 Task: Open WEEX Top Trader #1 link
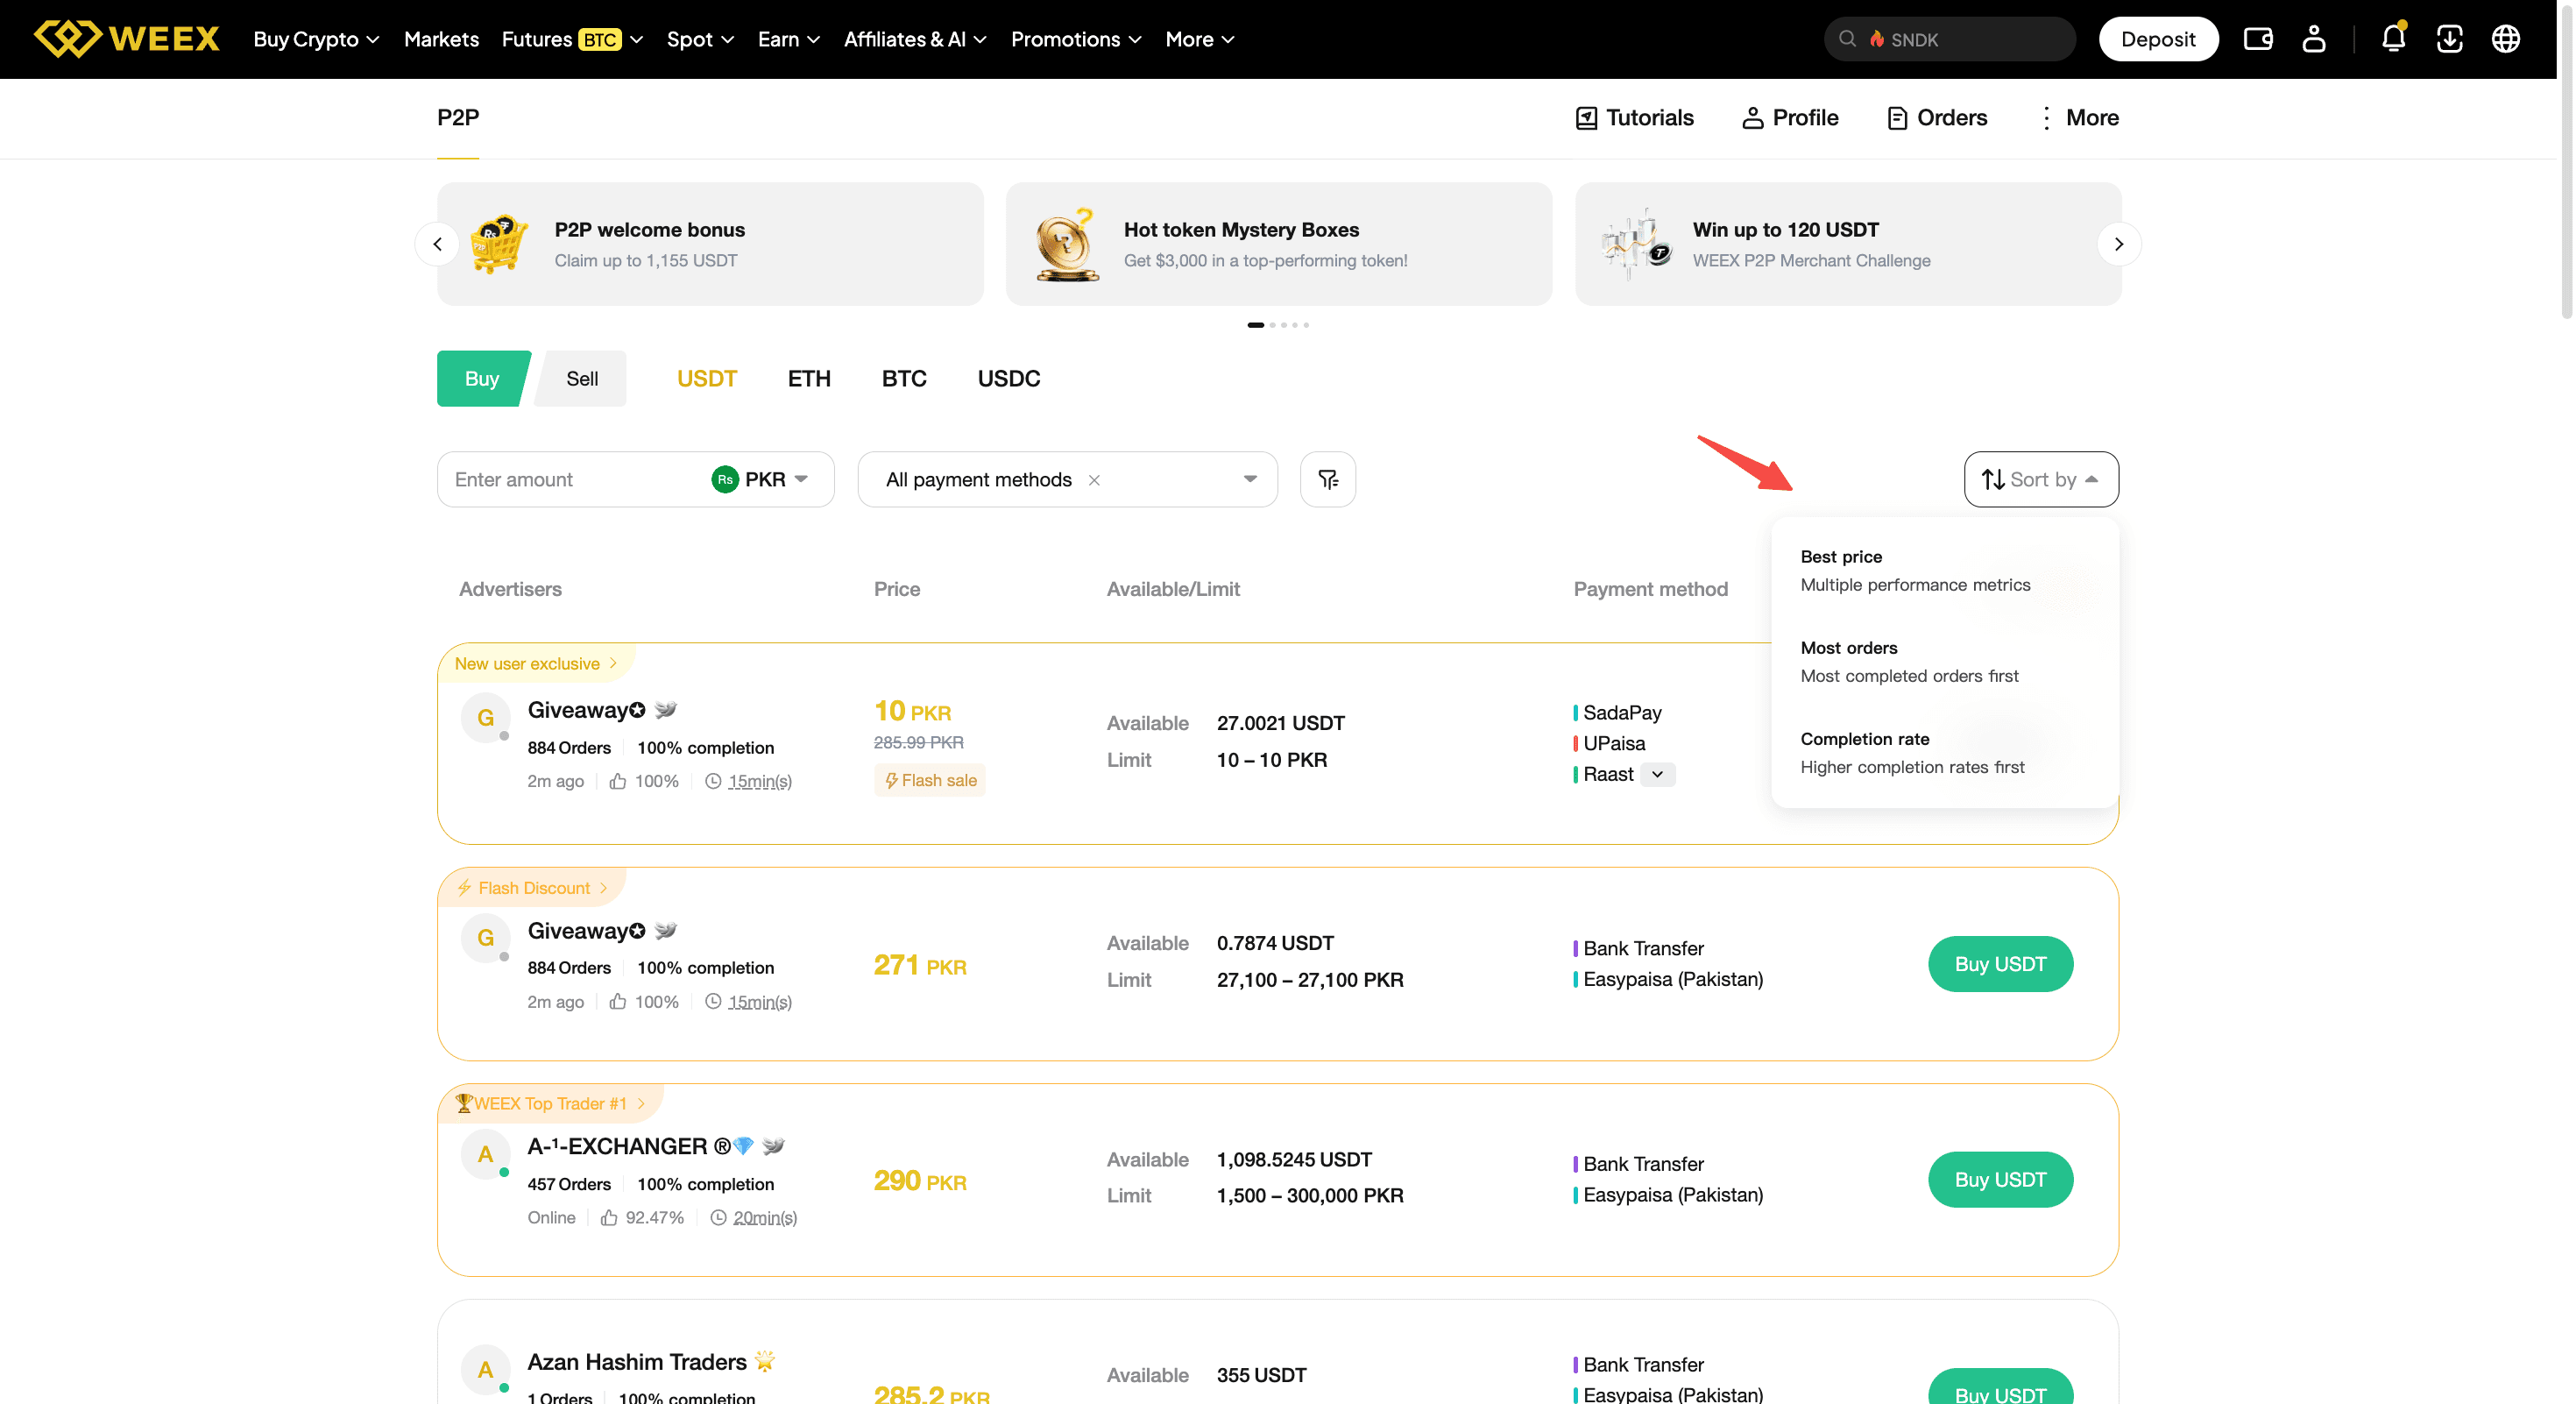coord(551,1103)
